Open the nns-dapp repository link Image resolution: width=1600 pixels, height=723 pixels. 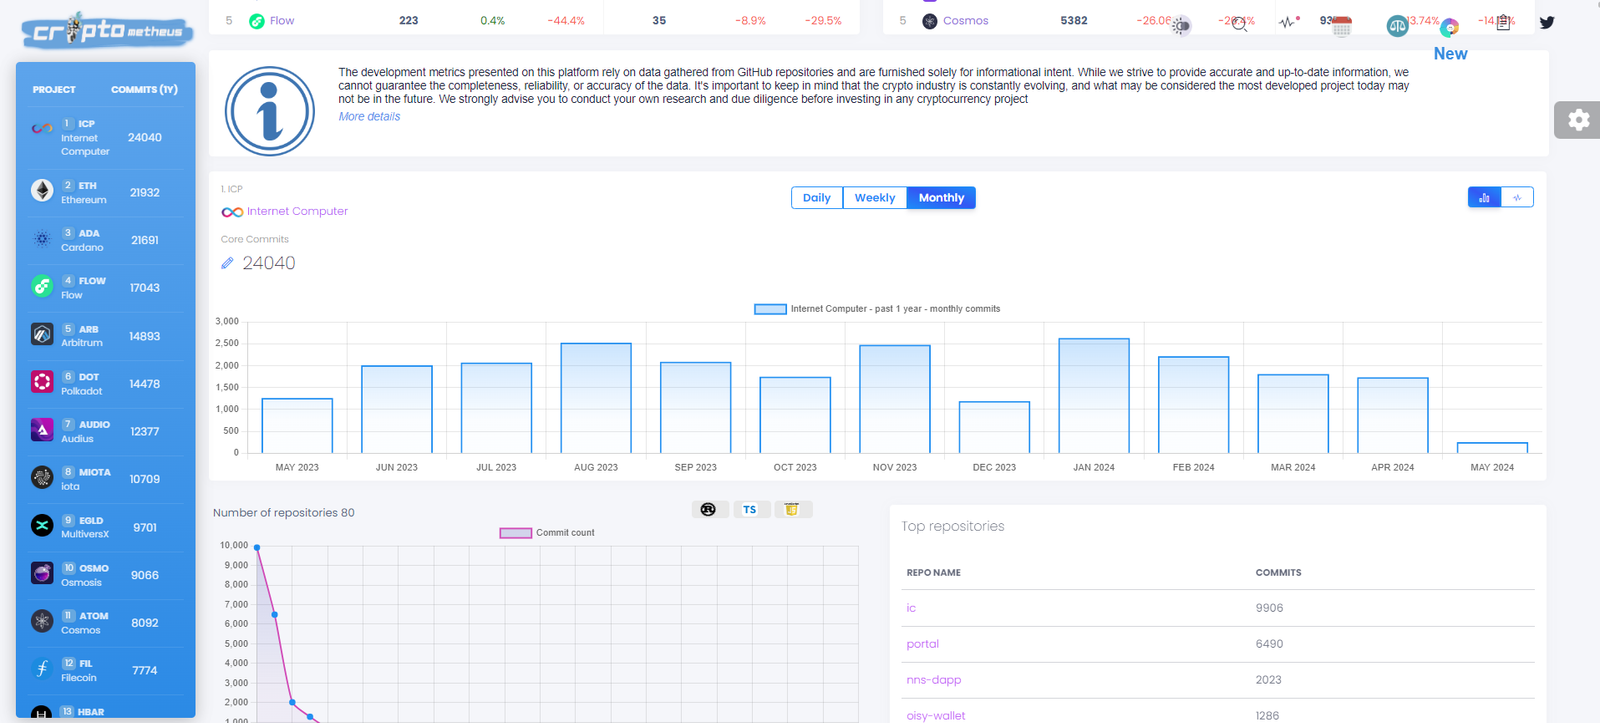click(934, 680)
